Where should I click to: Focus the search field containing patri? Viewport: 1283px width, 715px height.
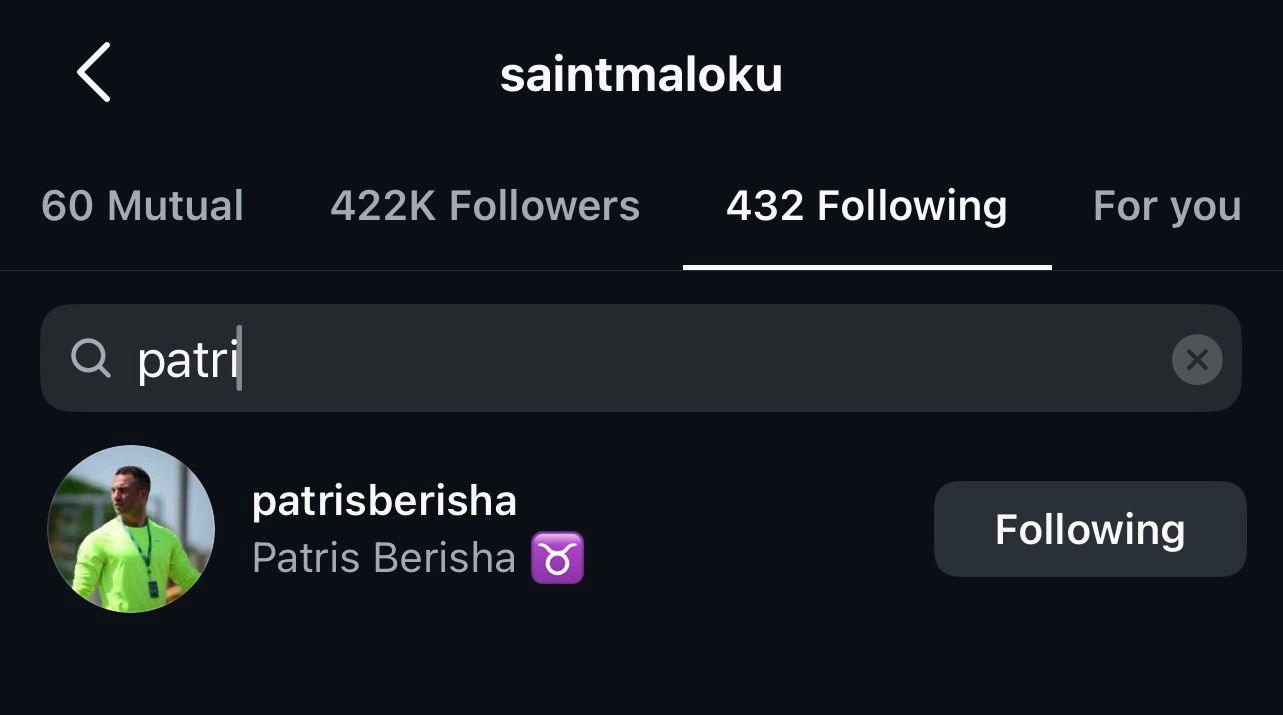coord(641,358)
